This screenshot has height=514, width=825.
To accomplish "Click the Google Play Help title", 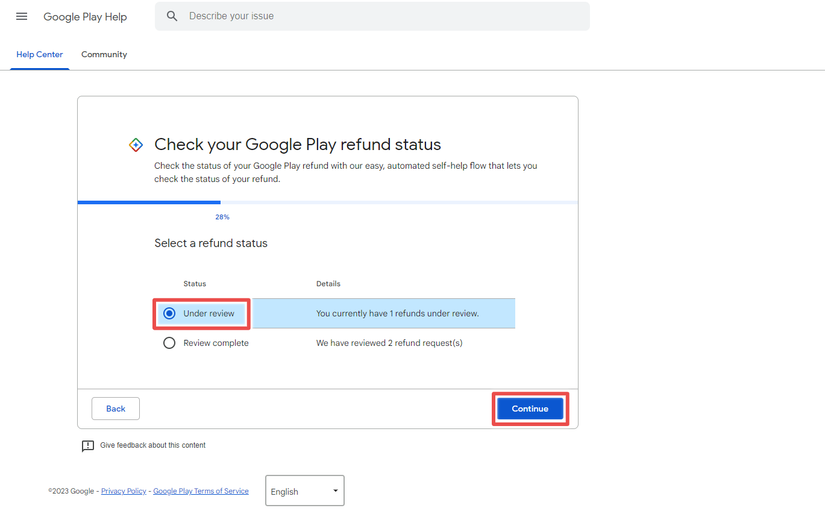I will (85, 17).
